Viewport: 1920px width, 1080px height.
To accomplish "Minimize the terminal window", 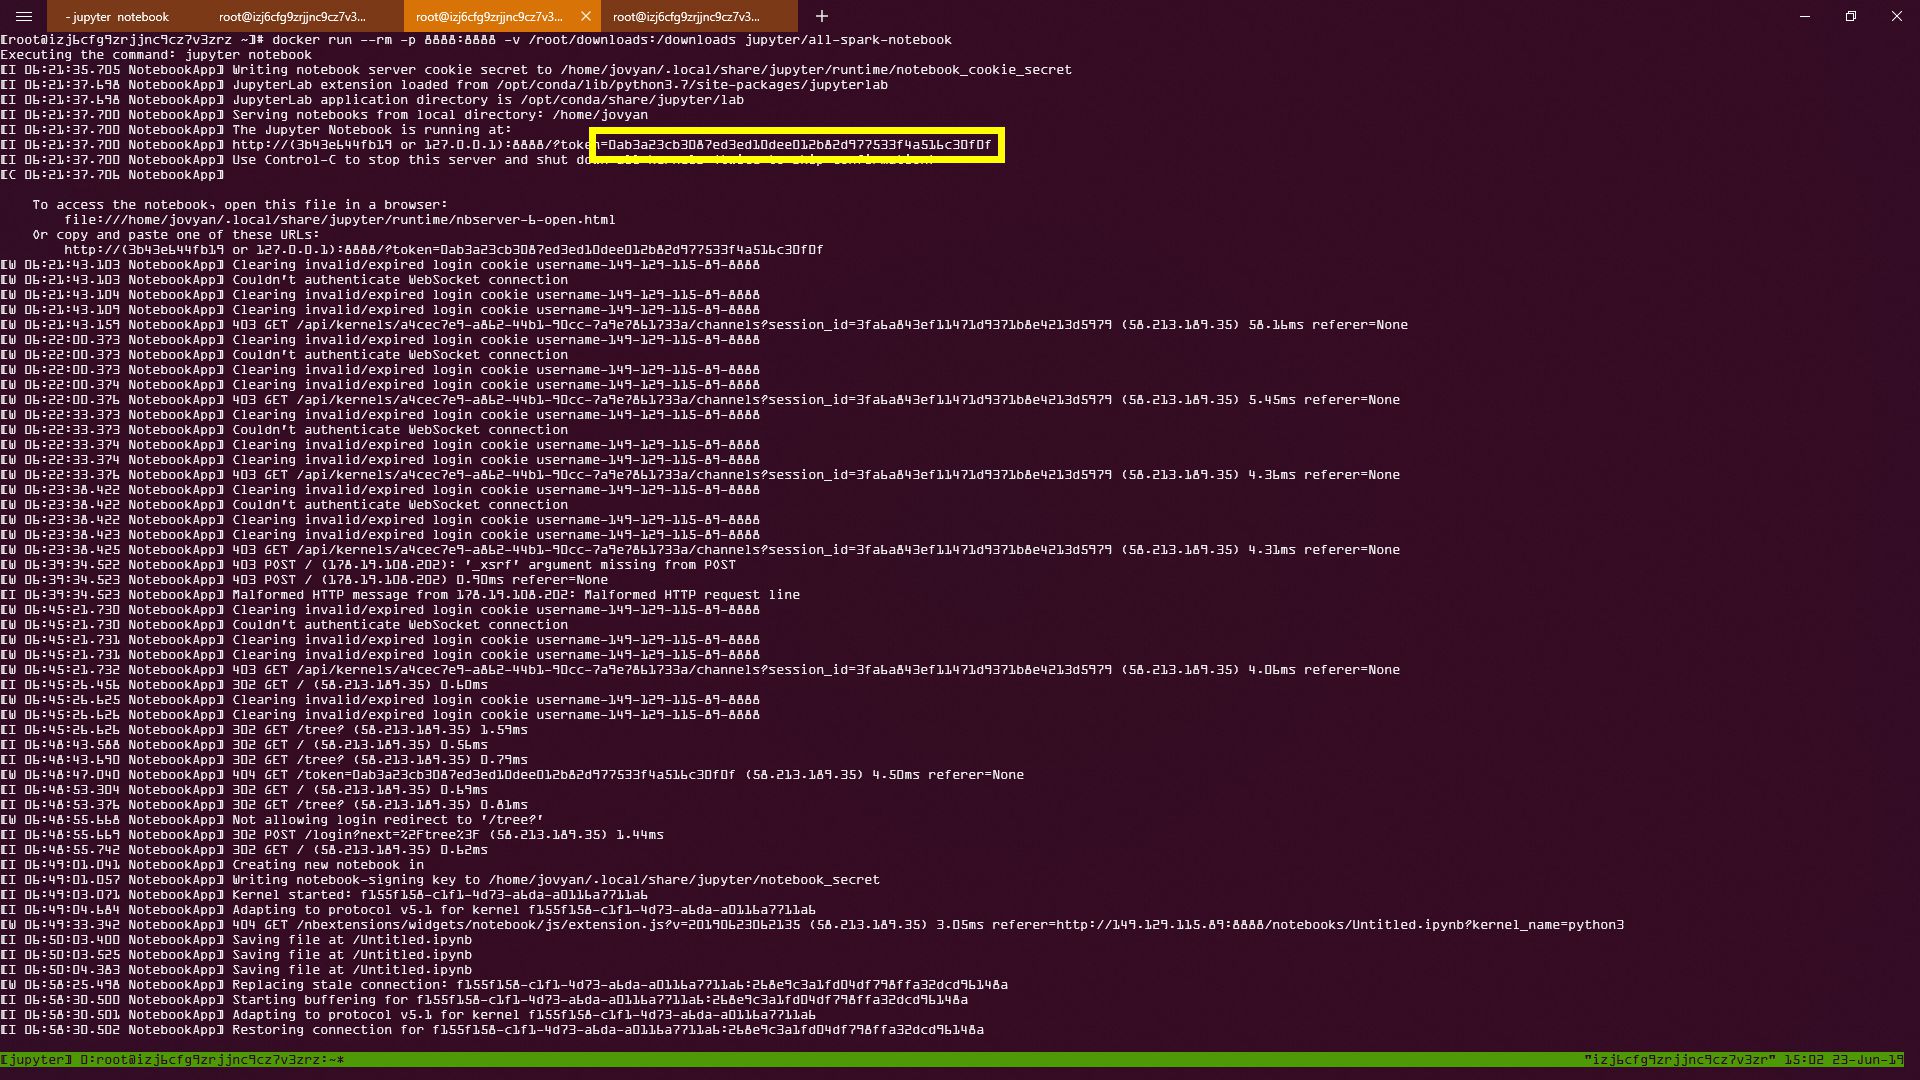I will (x=1804, y=16).
